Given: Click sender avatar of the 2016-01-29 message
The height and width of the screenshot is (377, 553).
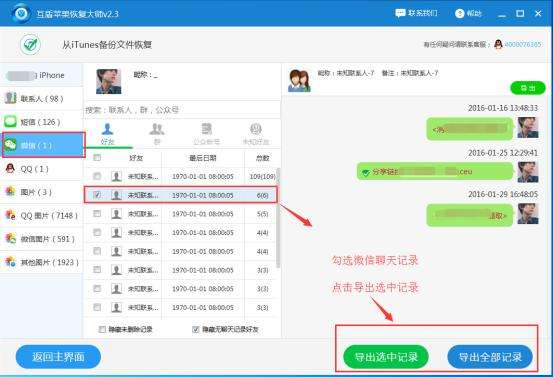Looking at the screenshot, I should [528, 214].
